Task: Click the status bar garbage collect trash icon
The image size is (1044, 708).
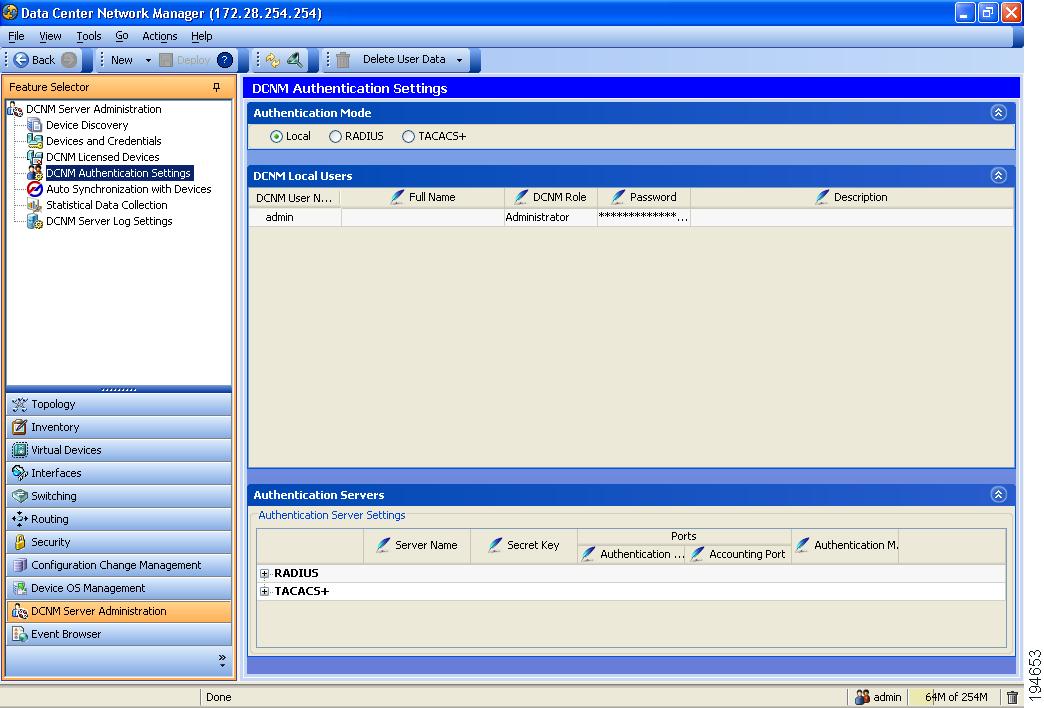Action: 1012,697
